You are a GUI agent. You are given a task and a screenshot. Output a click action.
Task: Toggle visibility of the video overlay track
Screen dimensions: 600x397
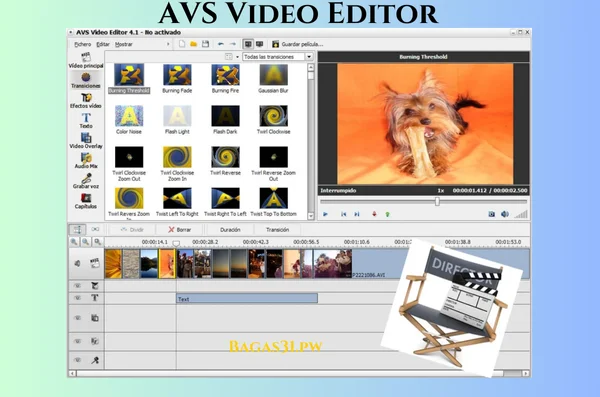[77, 318]
